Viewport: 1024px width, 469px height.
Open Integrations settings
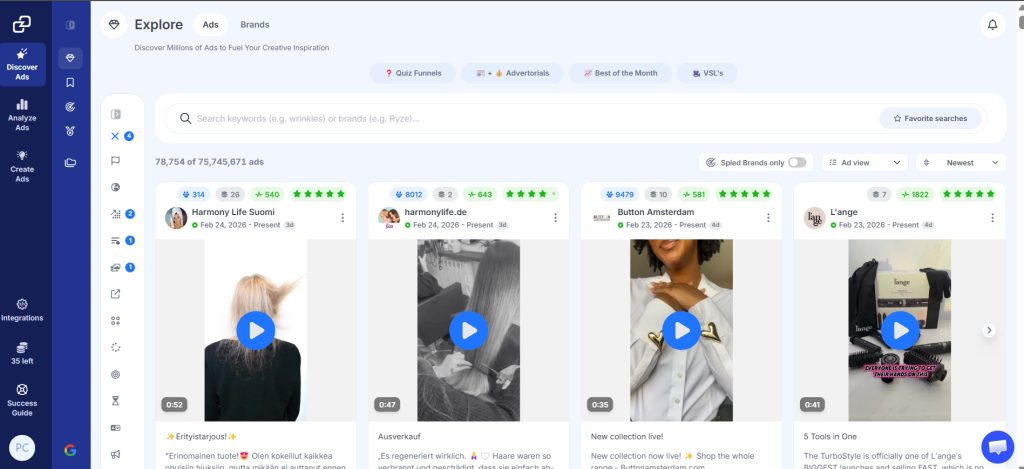click(22, 310)
